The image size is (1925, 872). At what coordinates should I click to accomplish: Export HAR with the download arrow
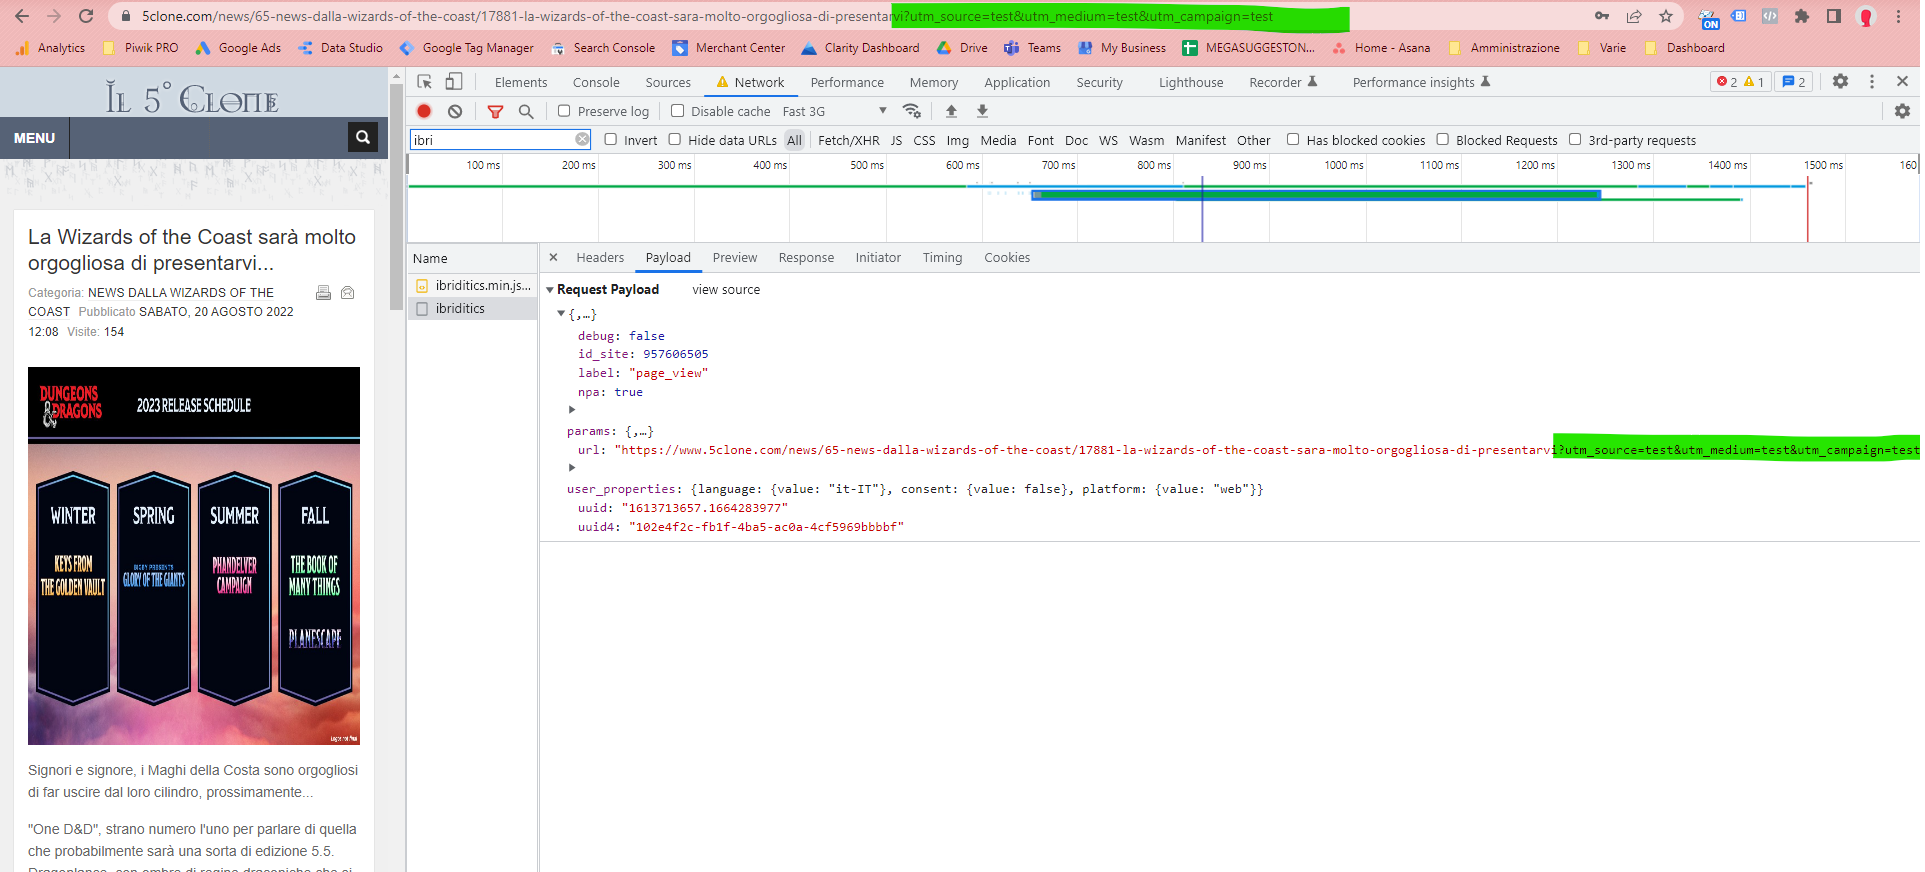click(x=982, y=111)
